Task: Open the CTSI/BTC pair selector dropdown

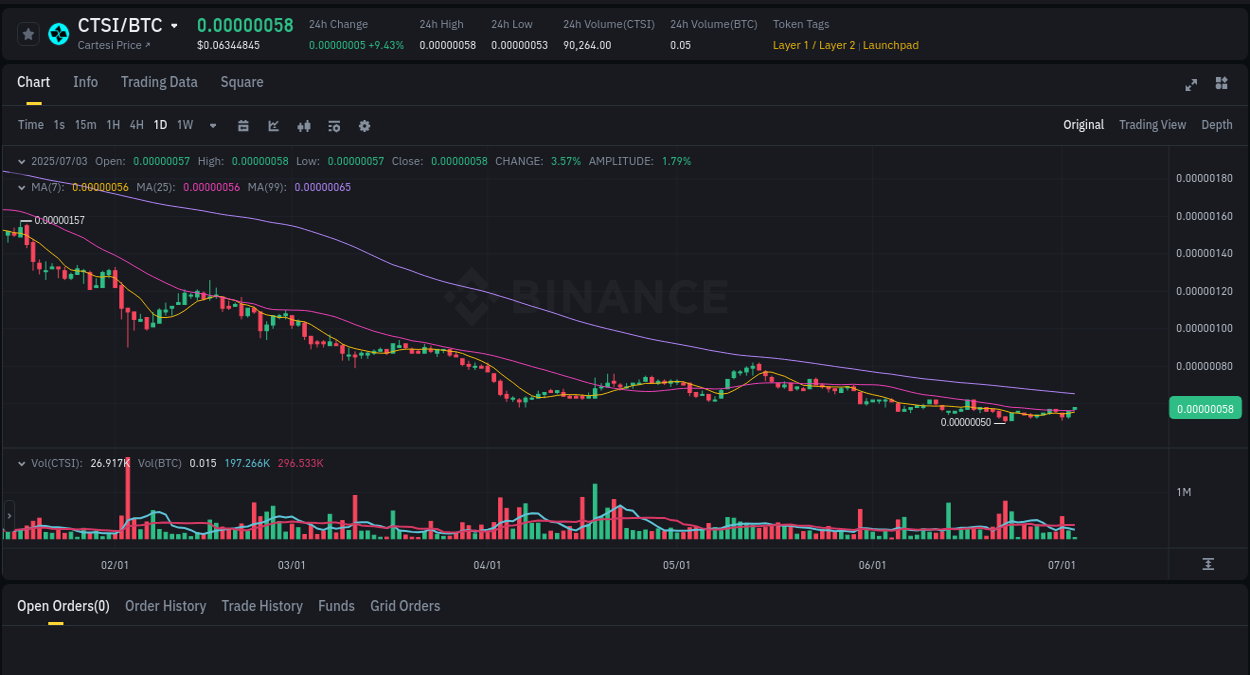Action: click(x=175, y=25)
